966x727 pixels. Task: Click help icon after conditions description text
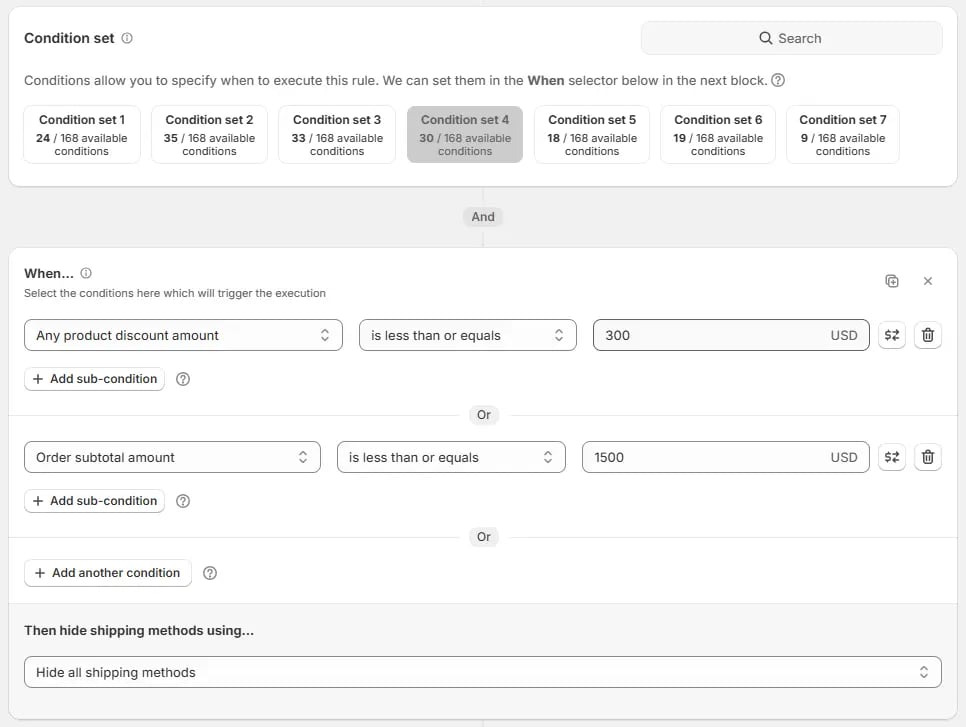coord(778,80)
